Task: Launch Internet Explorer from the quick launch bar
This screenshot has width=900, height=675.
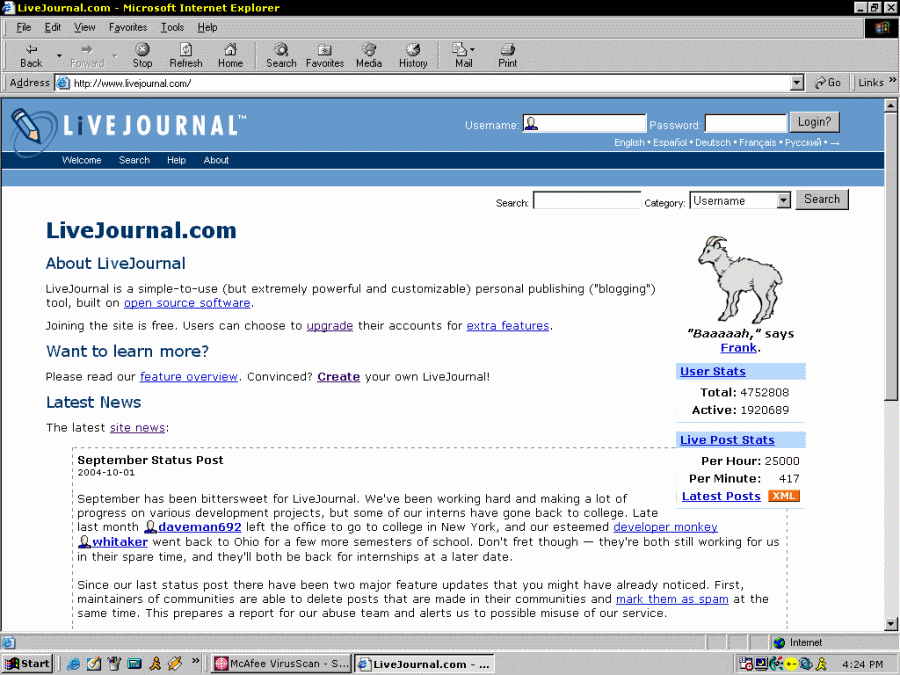Action: pos(73,664)
